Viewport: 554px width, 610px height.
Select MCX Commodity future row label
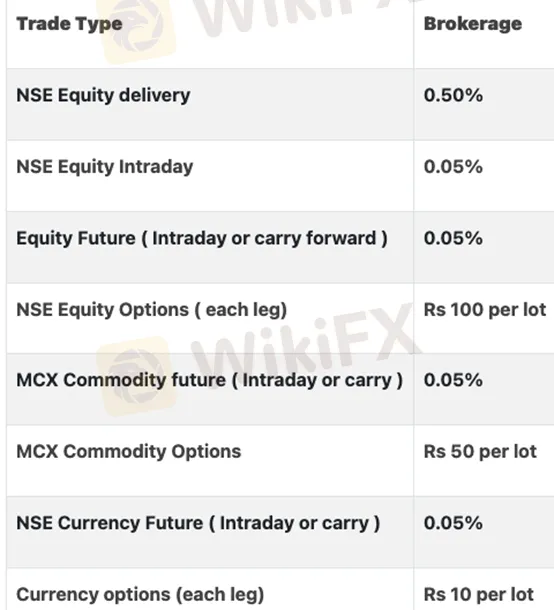click(209, 380)
